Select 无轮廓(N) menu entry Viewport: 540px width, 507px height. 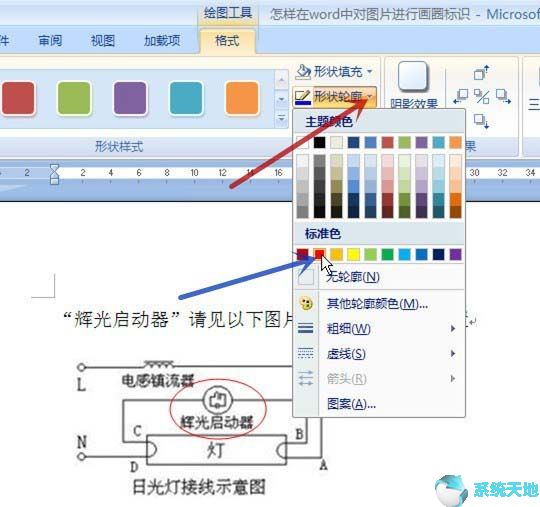click(x=379, y=277)
